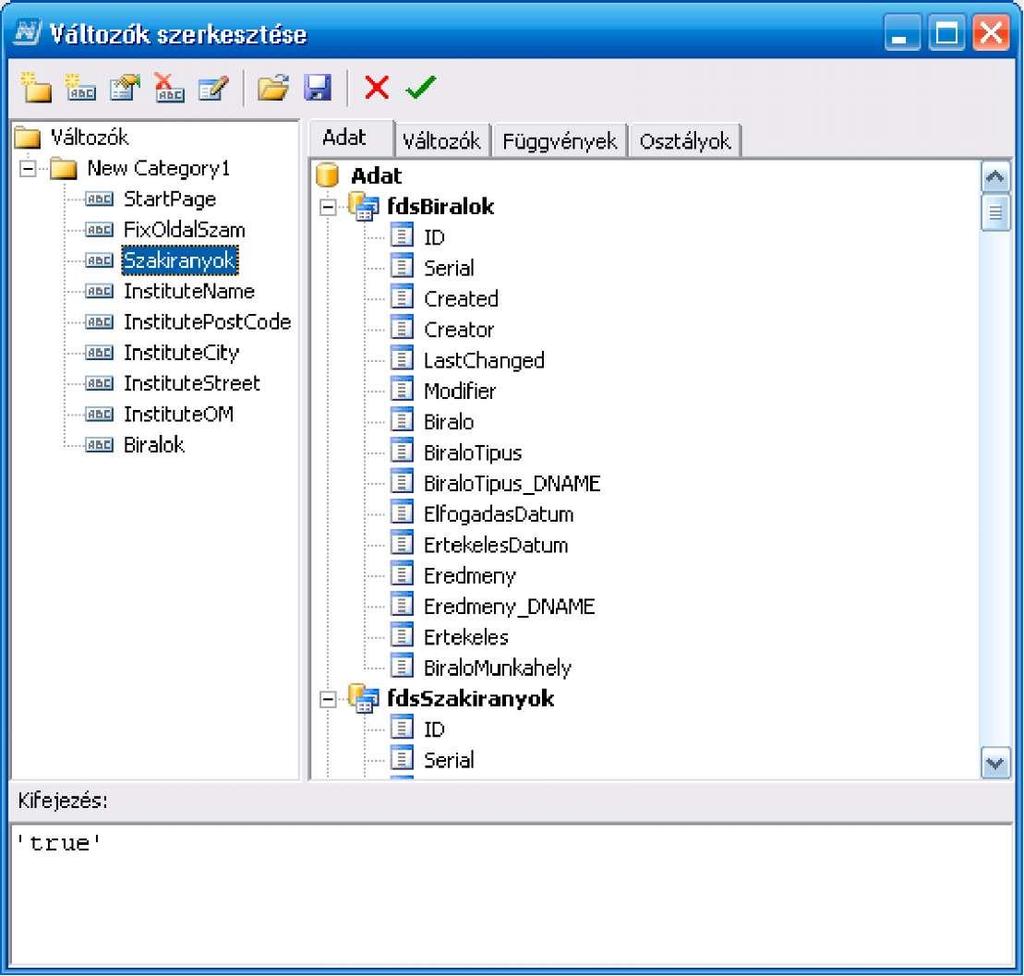Collapse the fdsSzakiranyok data source

328,699
